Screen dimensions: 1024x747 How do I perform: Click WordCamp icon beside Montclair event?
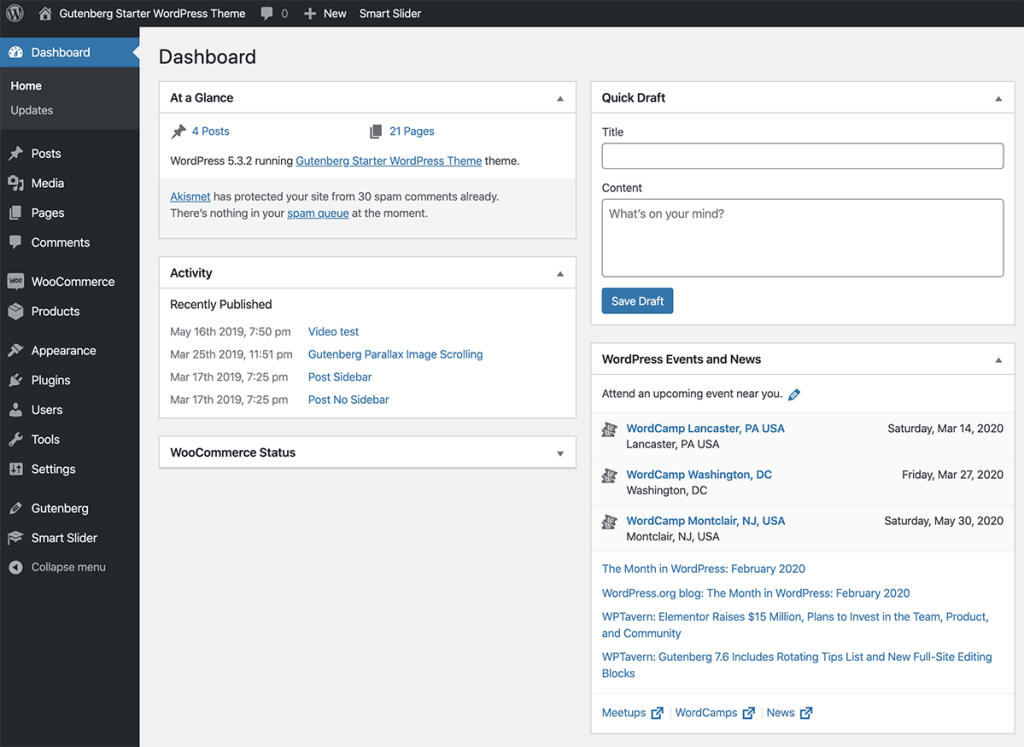[609, 522]
